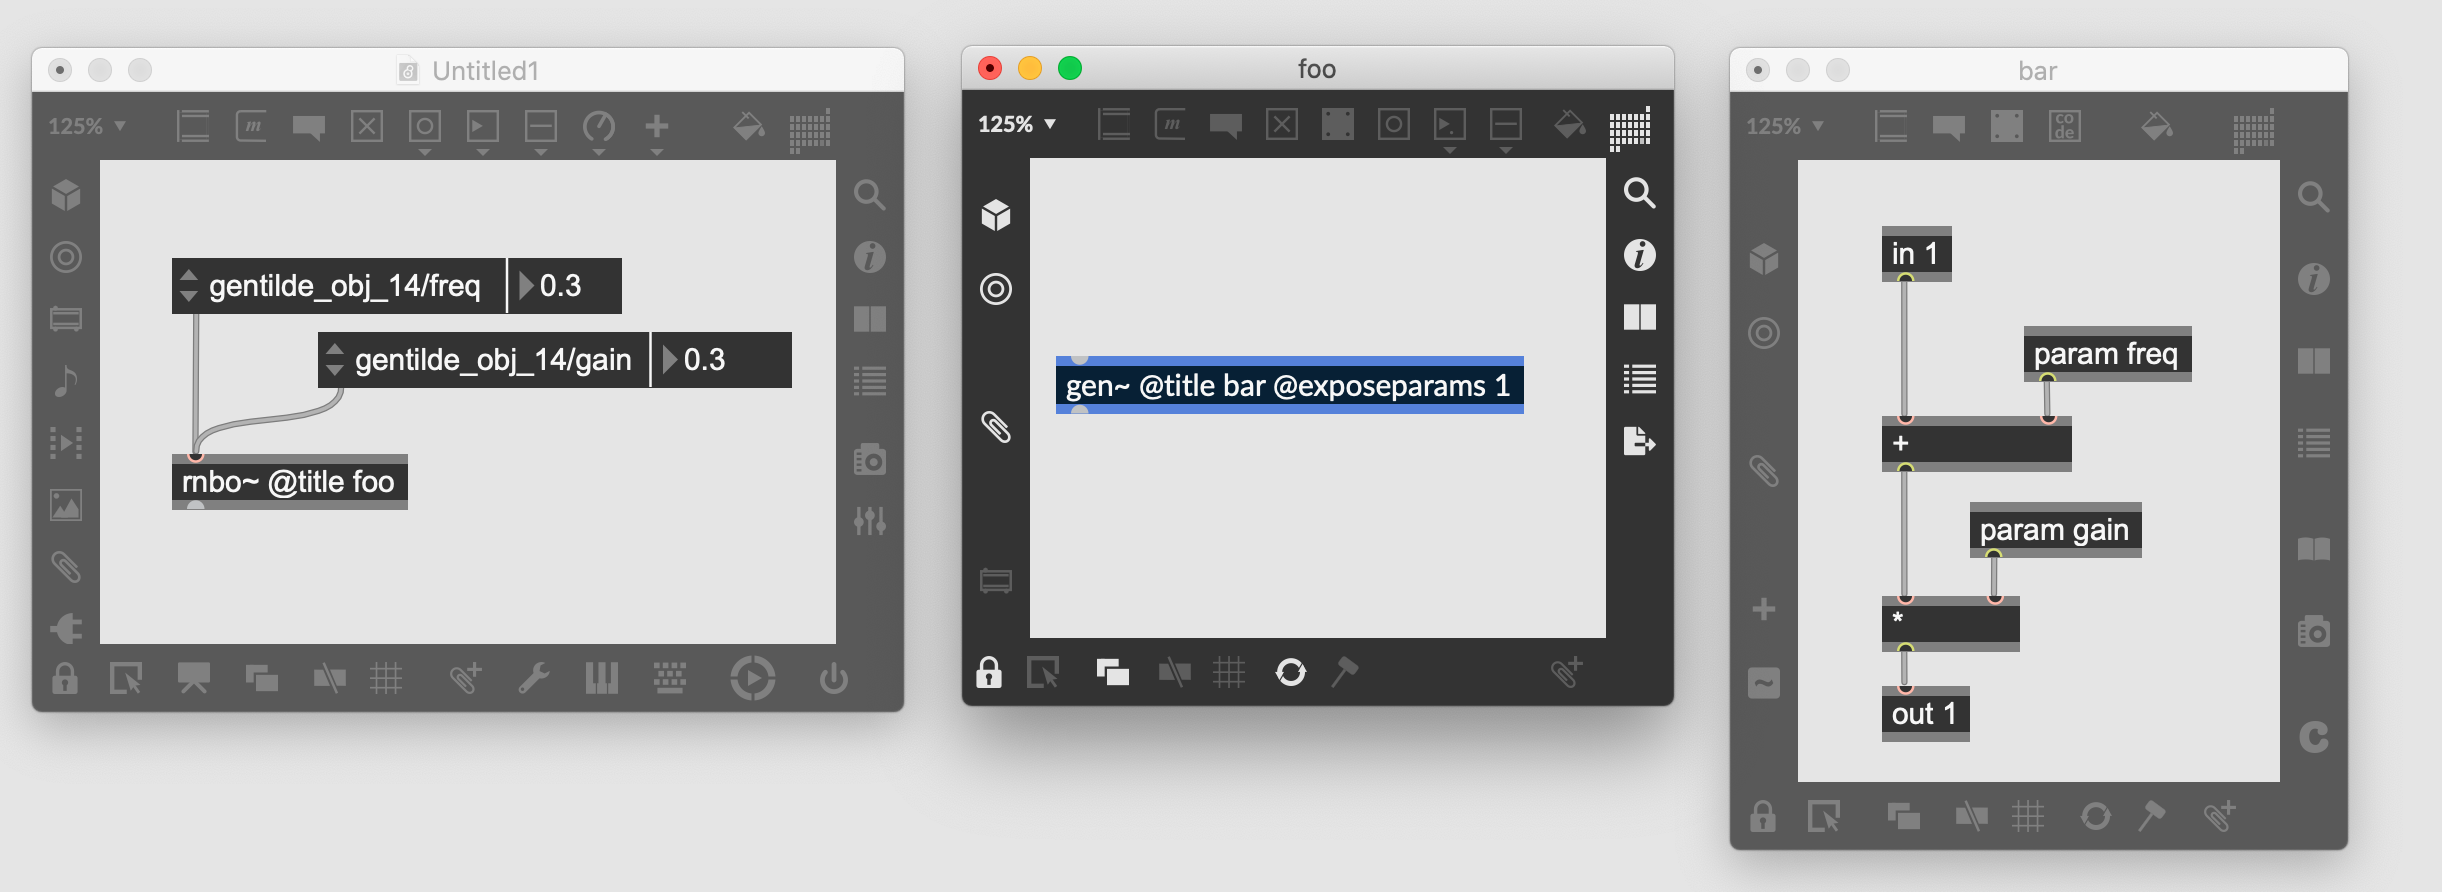Click the paint bucket icon in foo toolbar

1569,125
